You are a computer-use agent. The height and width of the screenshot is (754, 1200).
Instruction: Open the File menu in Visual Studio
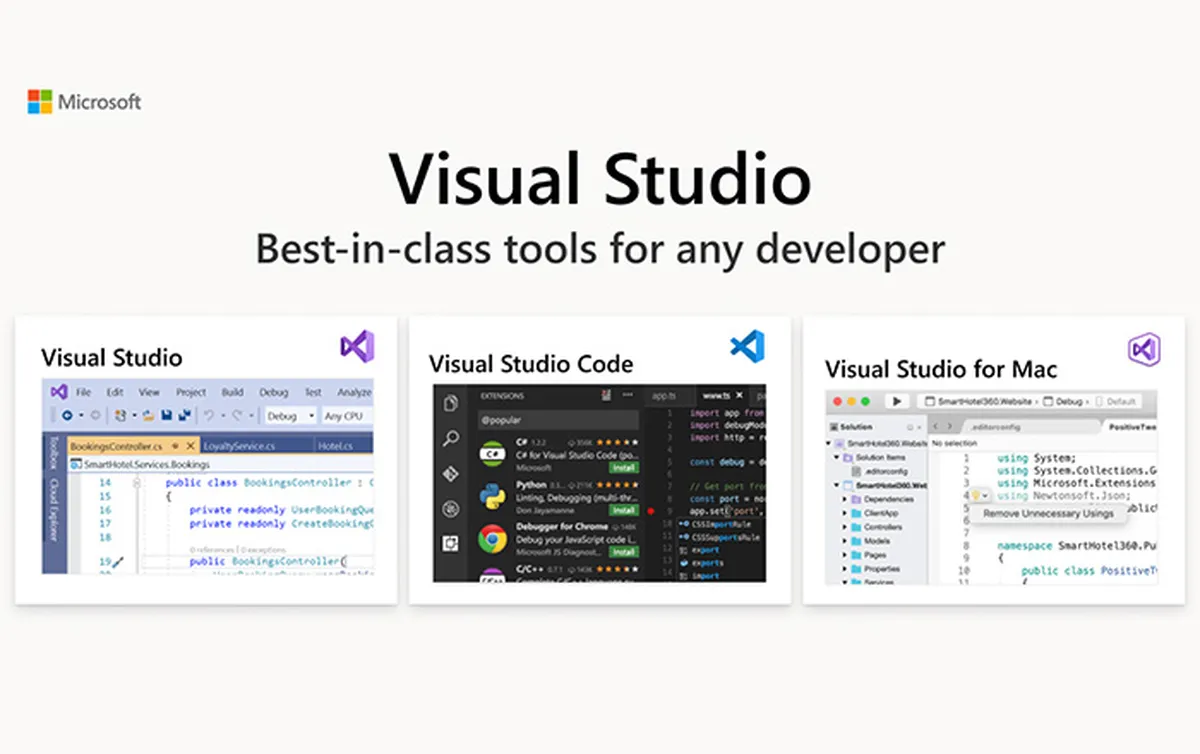click(84, 392)
